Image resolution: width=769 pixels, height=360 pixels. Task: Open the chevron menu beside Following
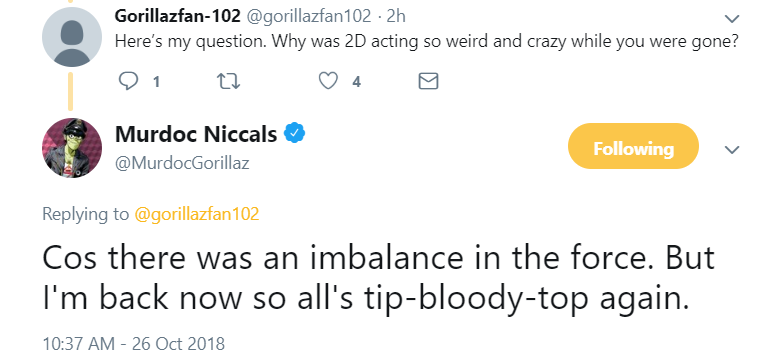732,149
